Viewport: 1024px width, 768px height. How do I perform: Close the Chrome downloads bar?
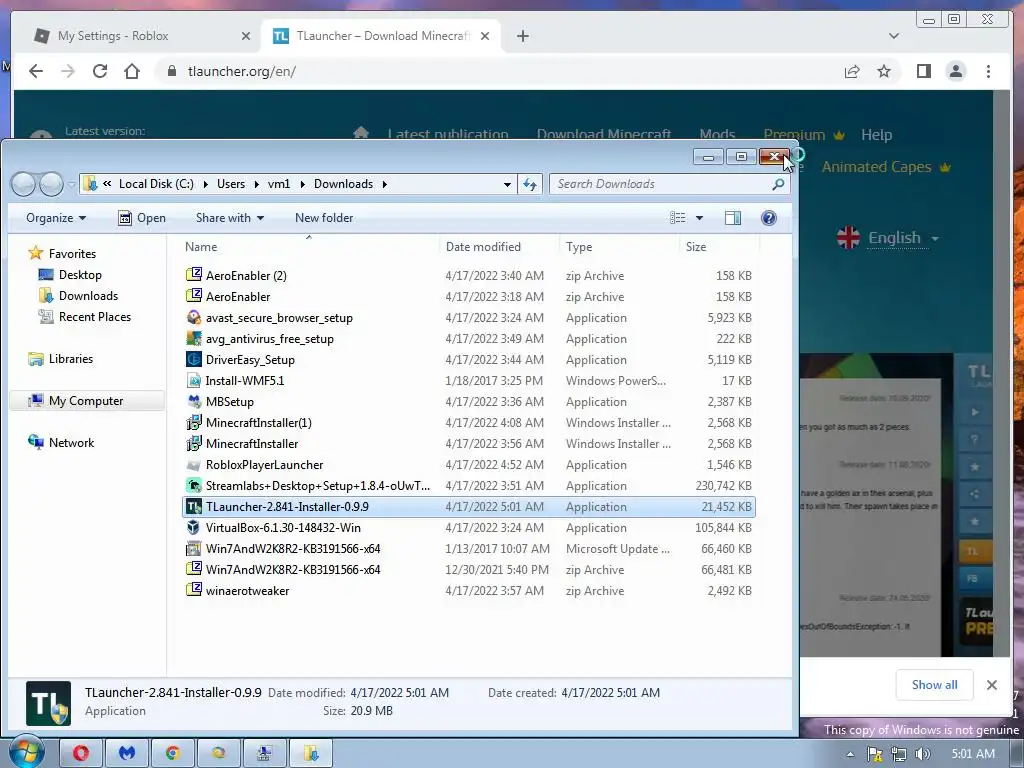click(991, 684)
